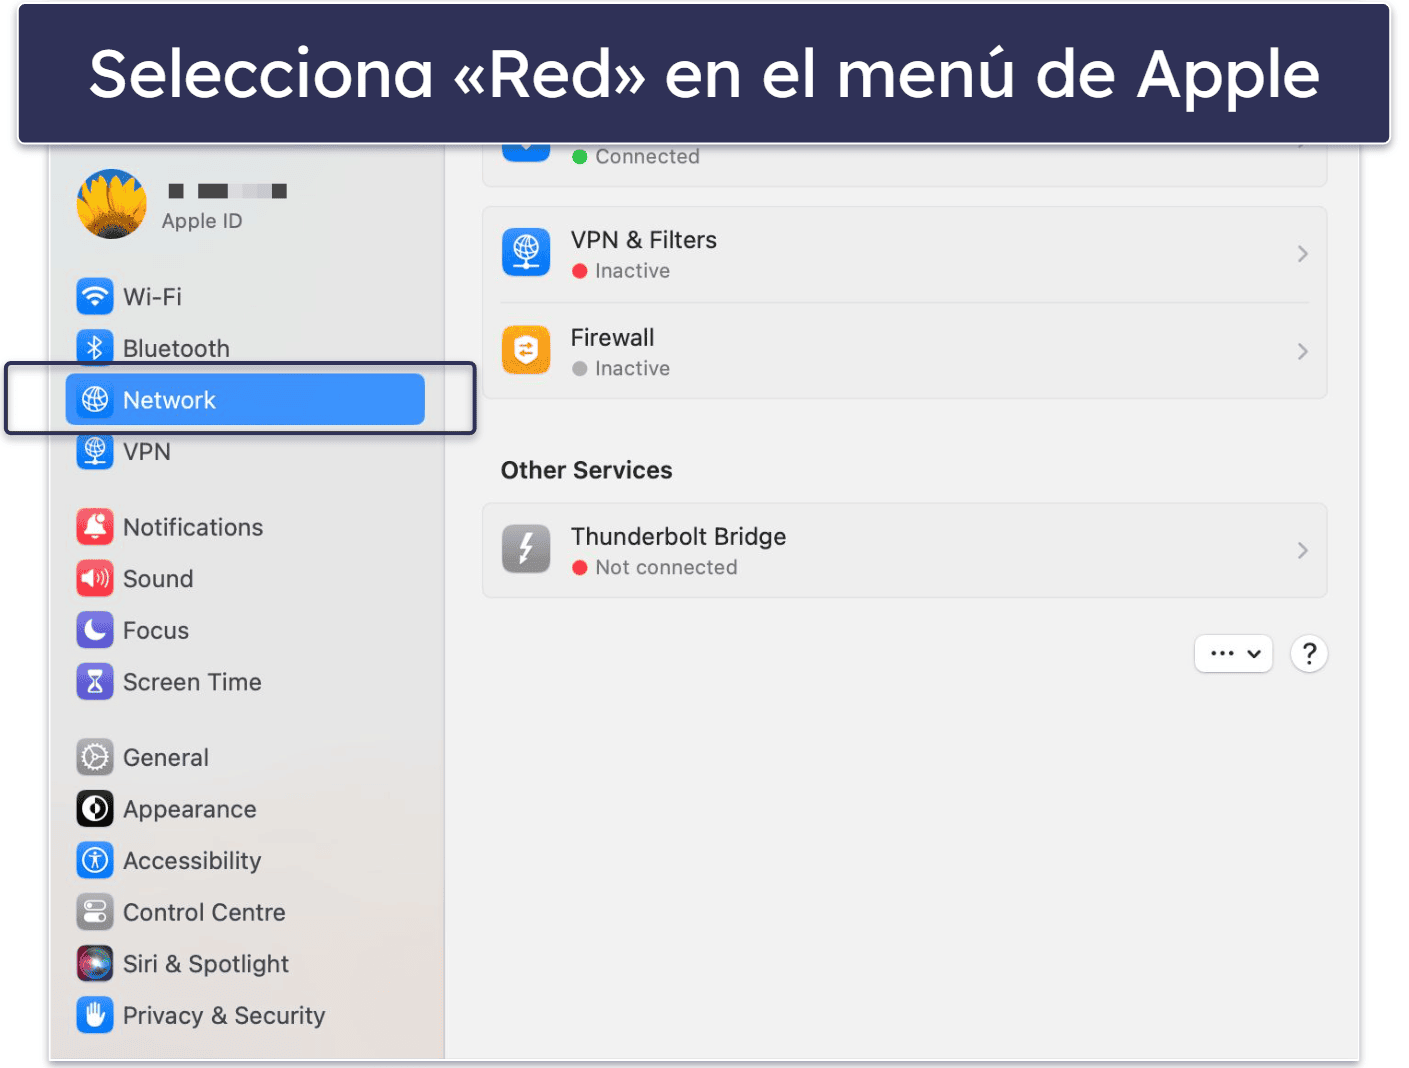Click the Connected status text
The image size is (1409, 1068).
click(647, 157)
